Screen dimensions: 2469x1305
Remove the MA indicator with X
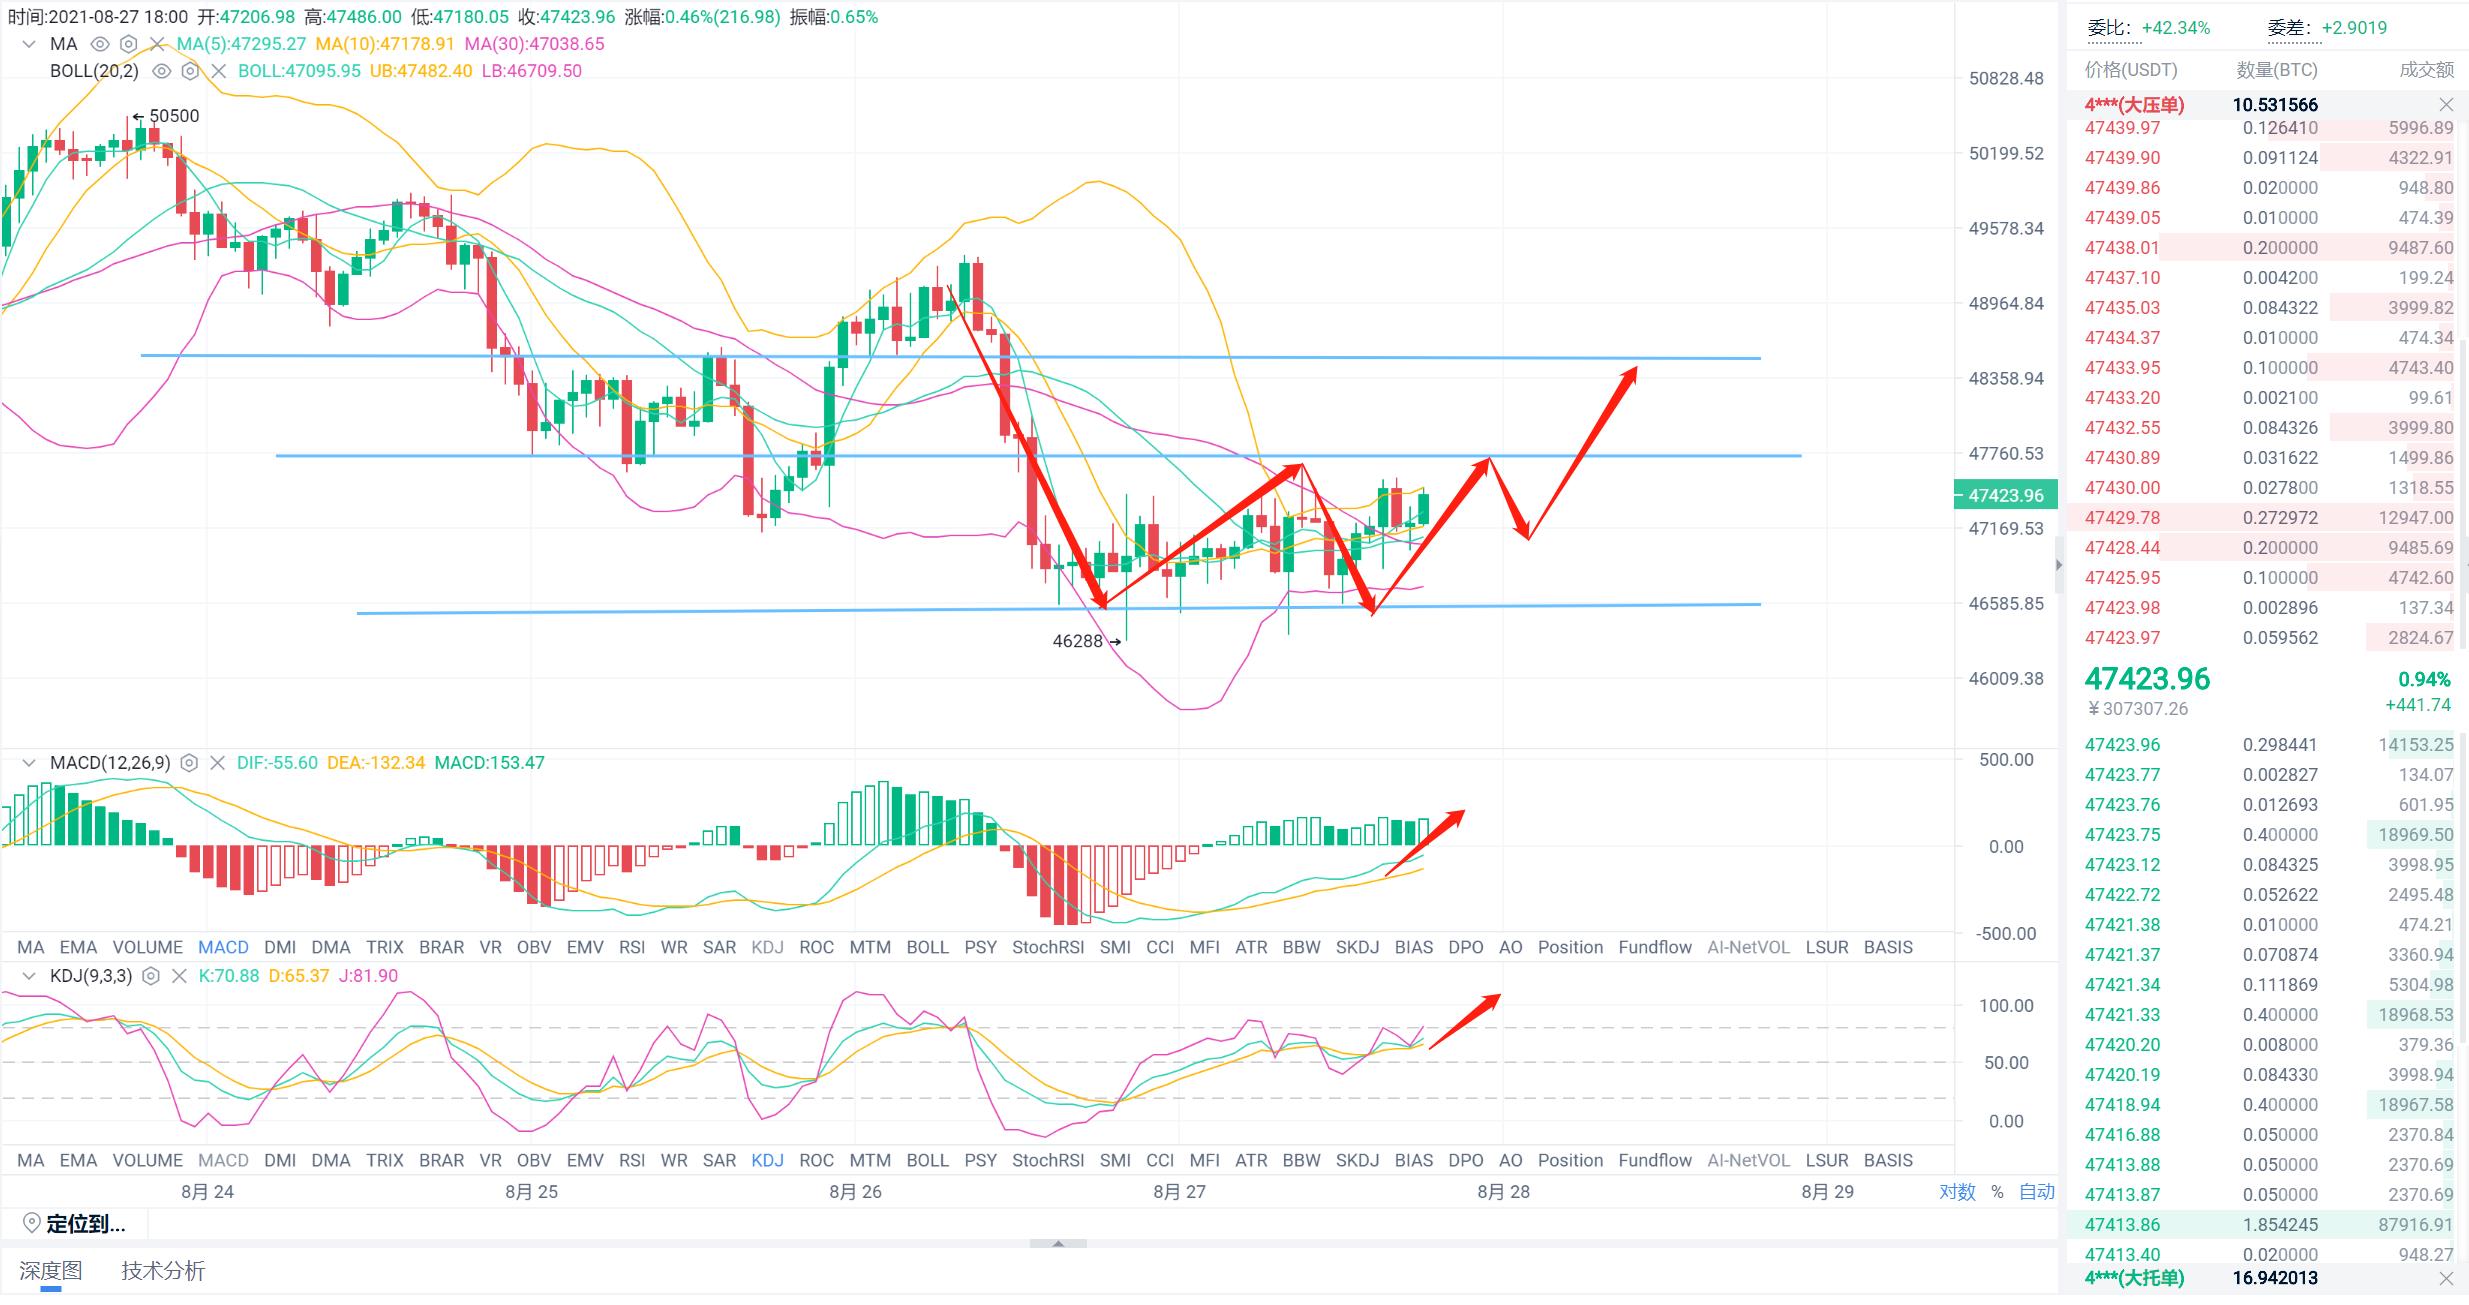point(157,44)
